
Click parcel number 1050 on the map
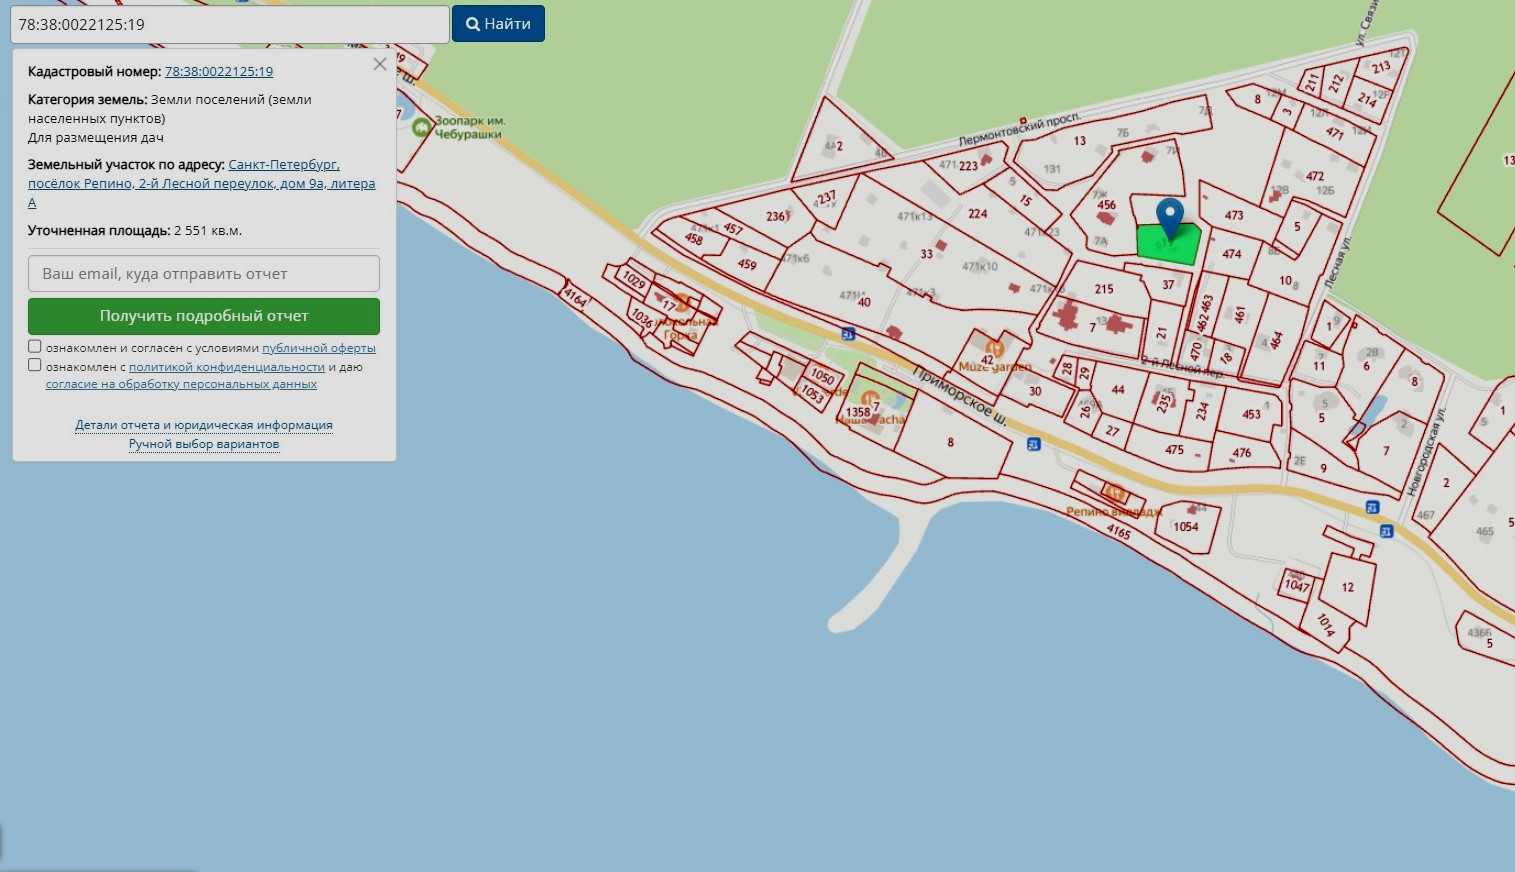click(x=823, y=376)
